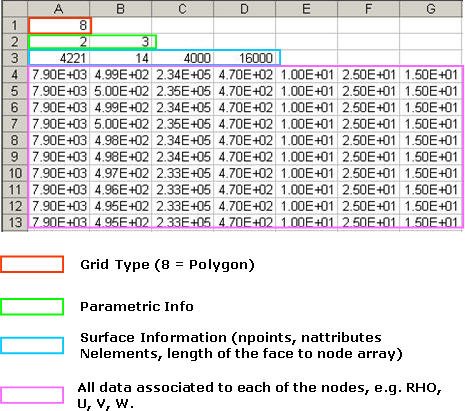This screenshot has width=465, height=411.
Task: Select row header 3
Action: pos(14,58)
